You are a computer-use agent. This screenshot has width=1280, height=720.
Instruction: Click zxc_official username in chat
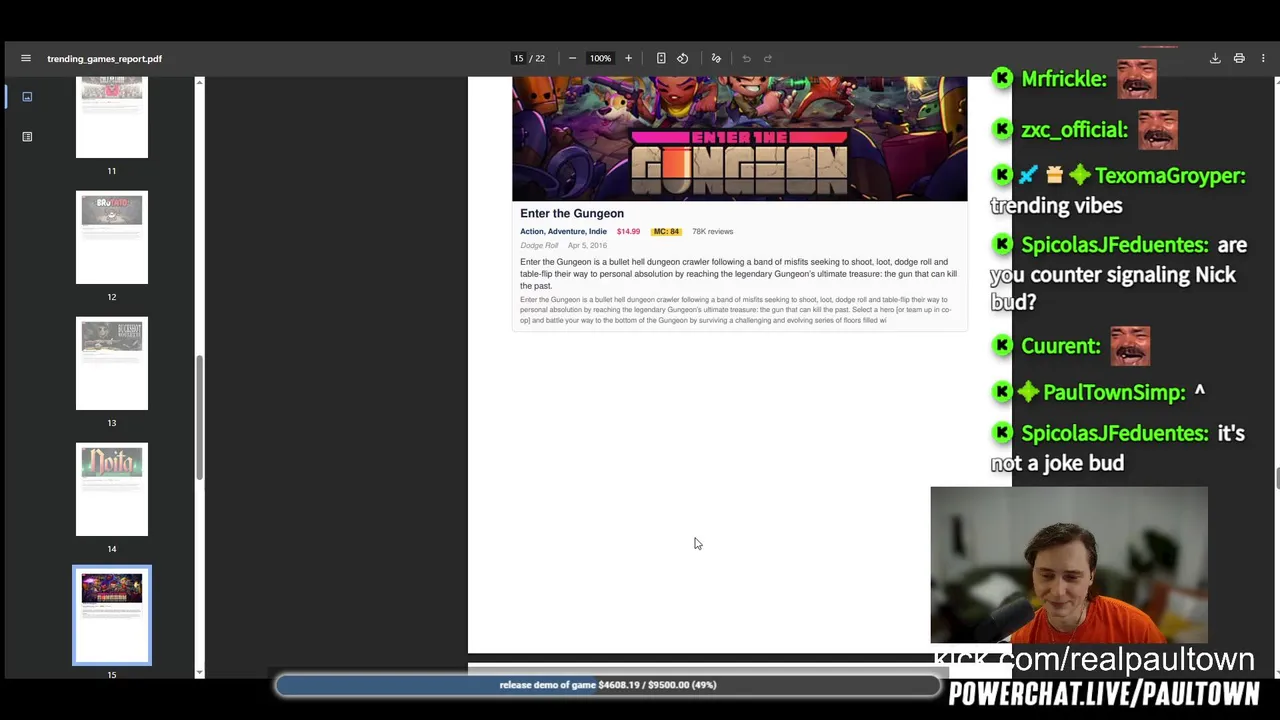pos(1075,130)
